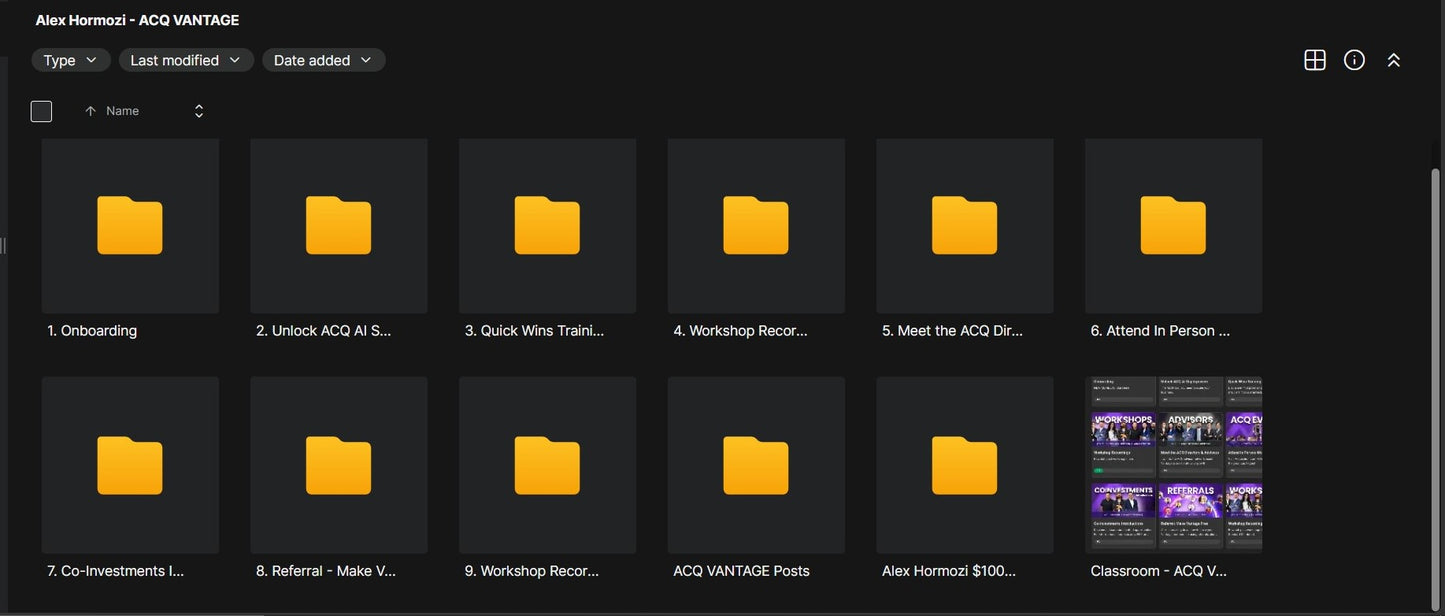Open the Classroom - ACQ image thumbnail

[x=1174, y=464]
